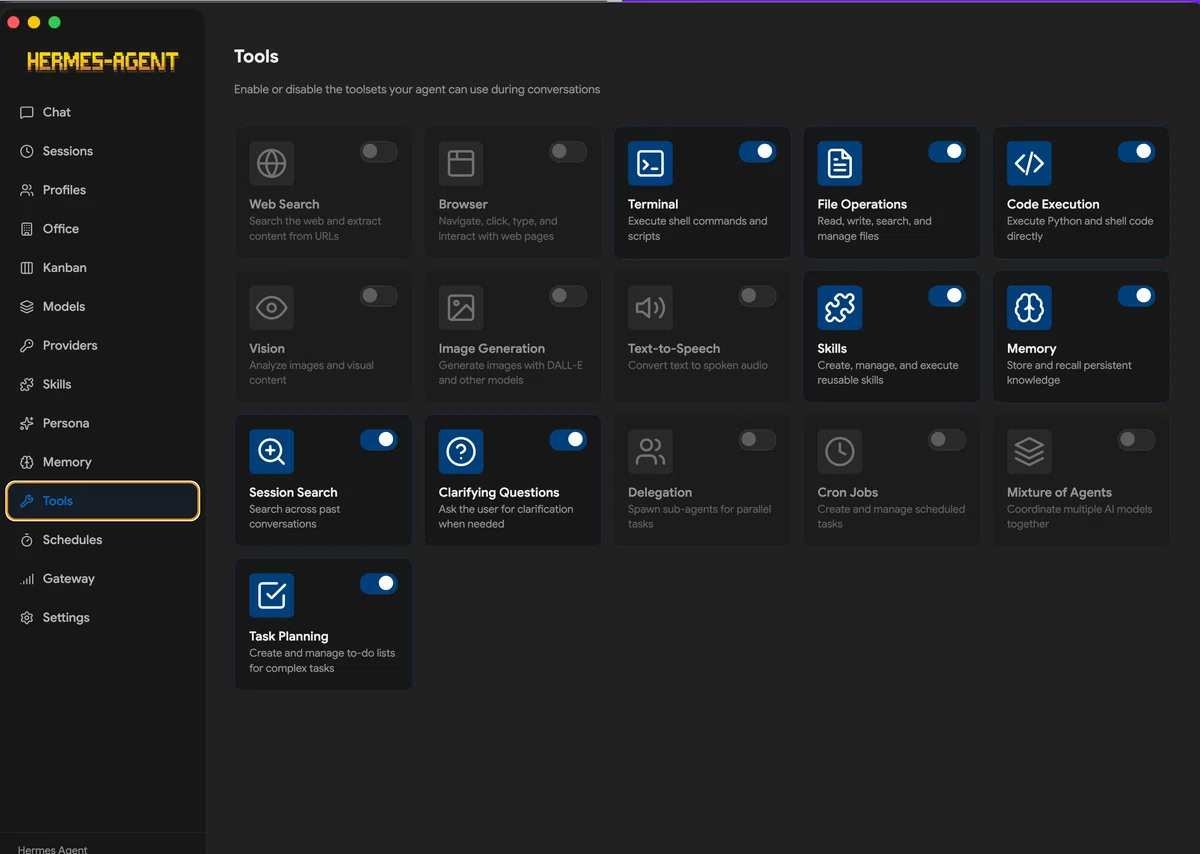1200x854 pixels.
Task: Enable the Web Search toggle
Action: point(378,151)
